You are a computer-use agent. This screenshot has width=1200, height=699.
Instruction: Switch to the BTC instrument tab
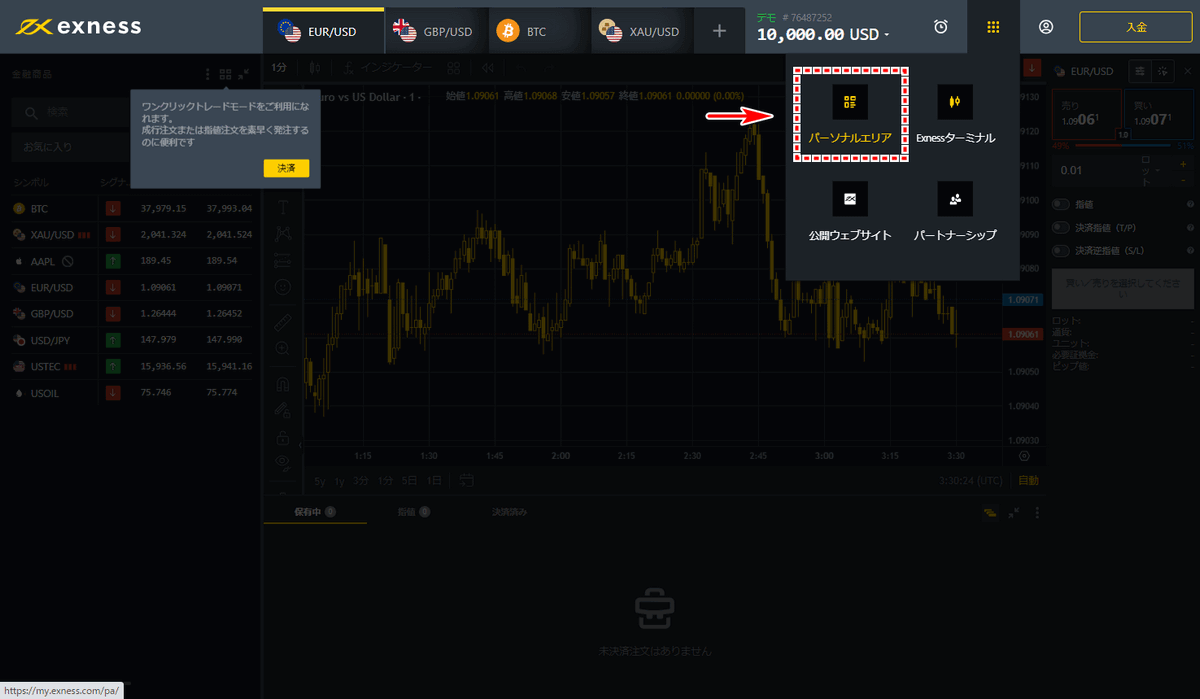pyautogui.click(x=538, y=31)
